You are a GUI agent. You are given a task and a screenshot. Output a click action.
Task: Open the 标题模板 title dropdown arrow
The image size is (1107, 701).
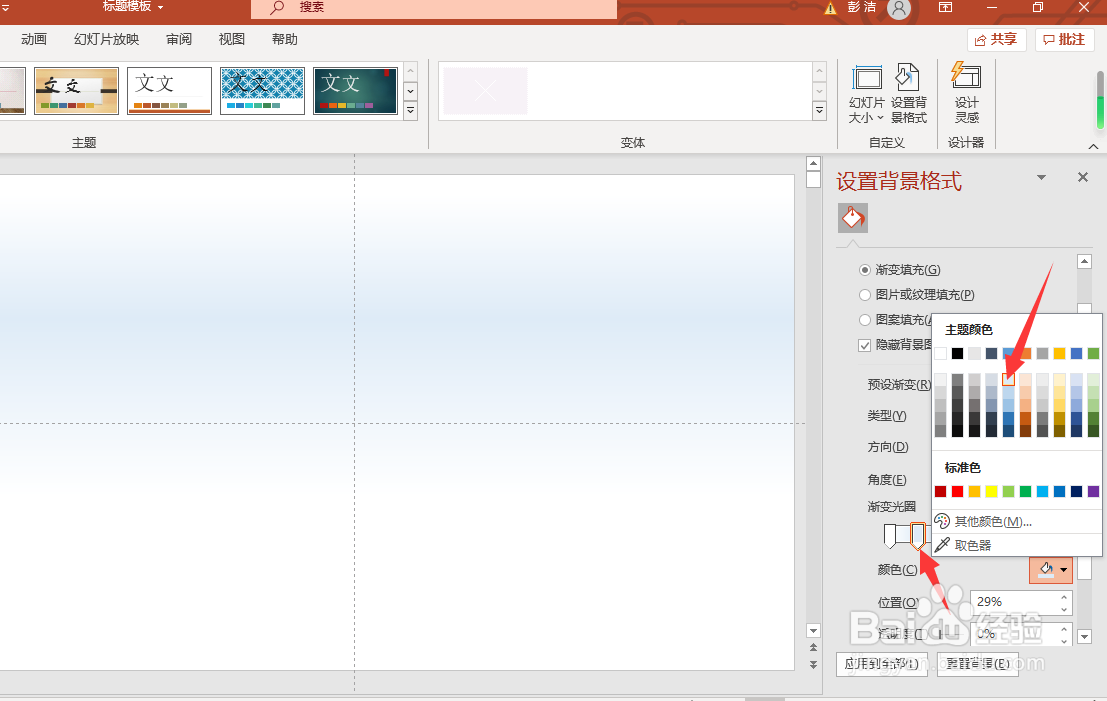click(x=160, y=7)
